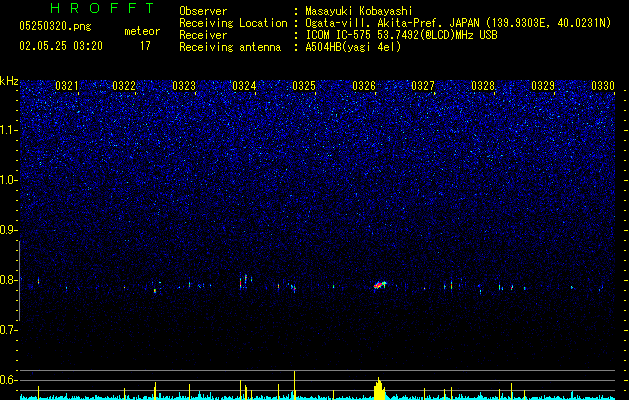
Task: Click the 0322 time marker
Action: click(124, 86)
